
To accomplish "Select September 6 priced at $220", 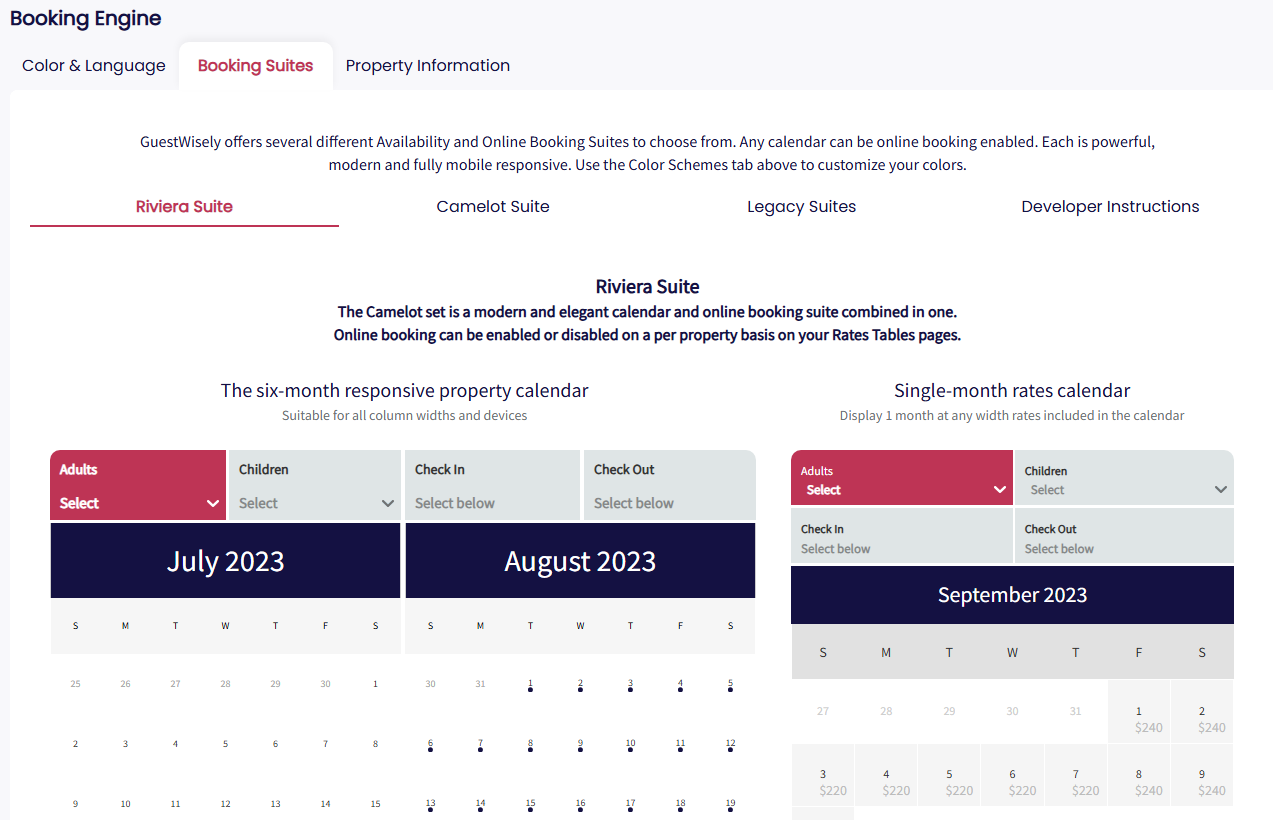I will 1012,775.
